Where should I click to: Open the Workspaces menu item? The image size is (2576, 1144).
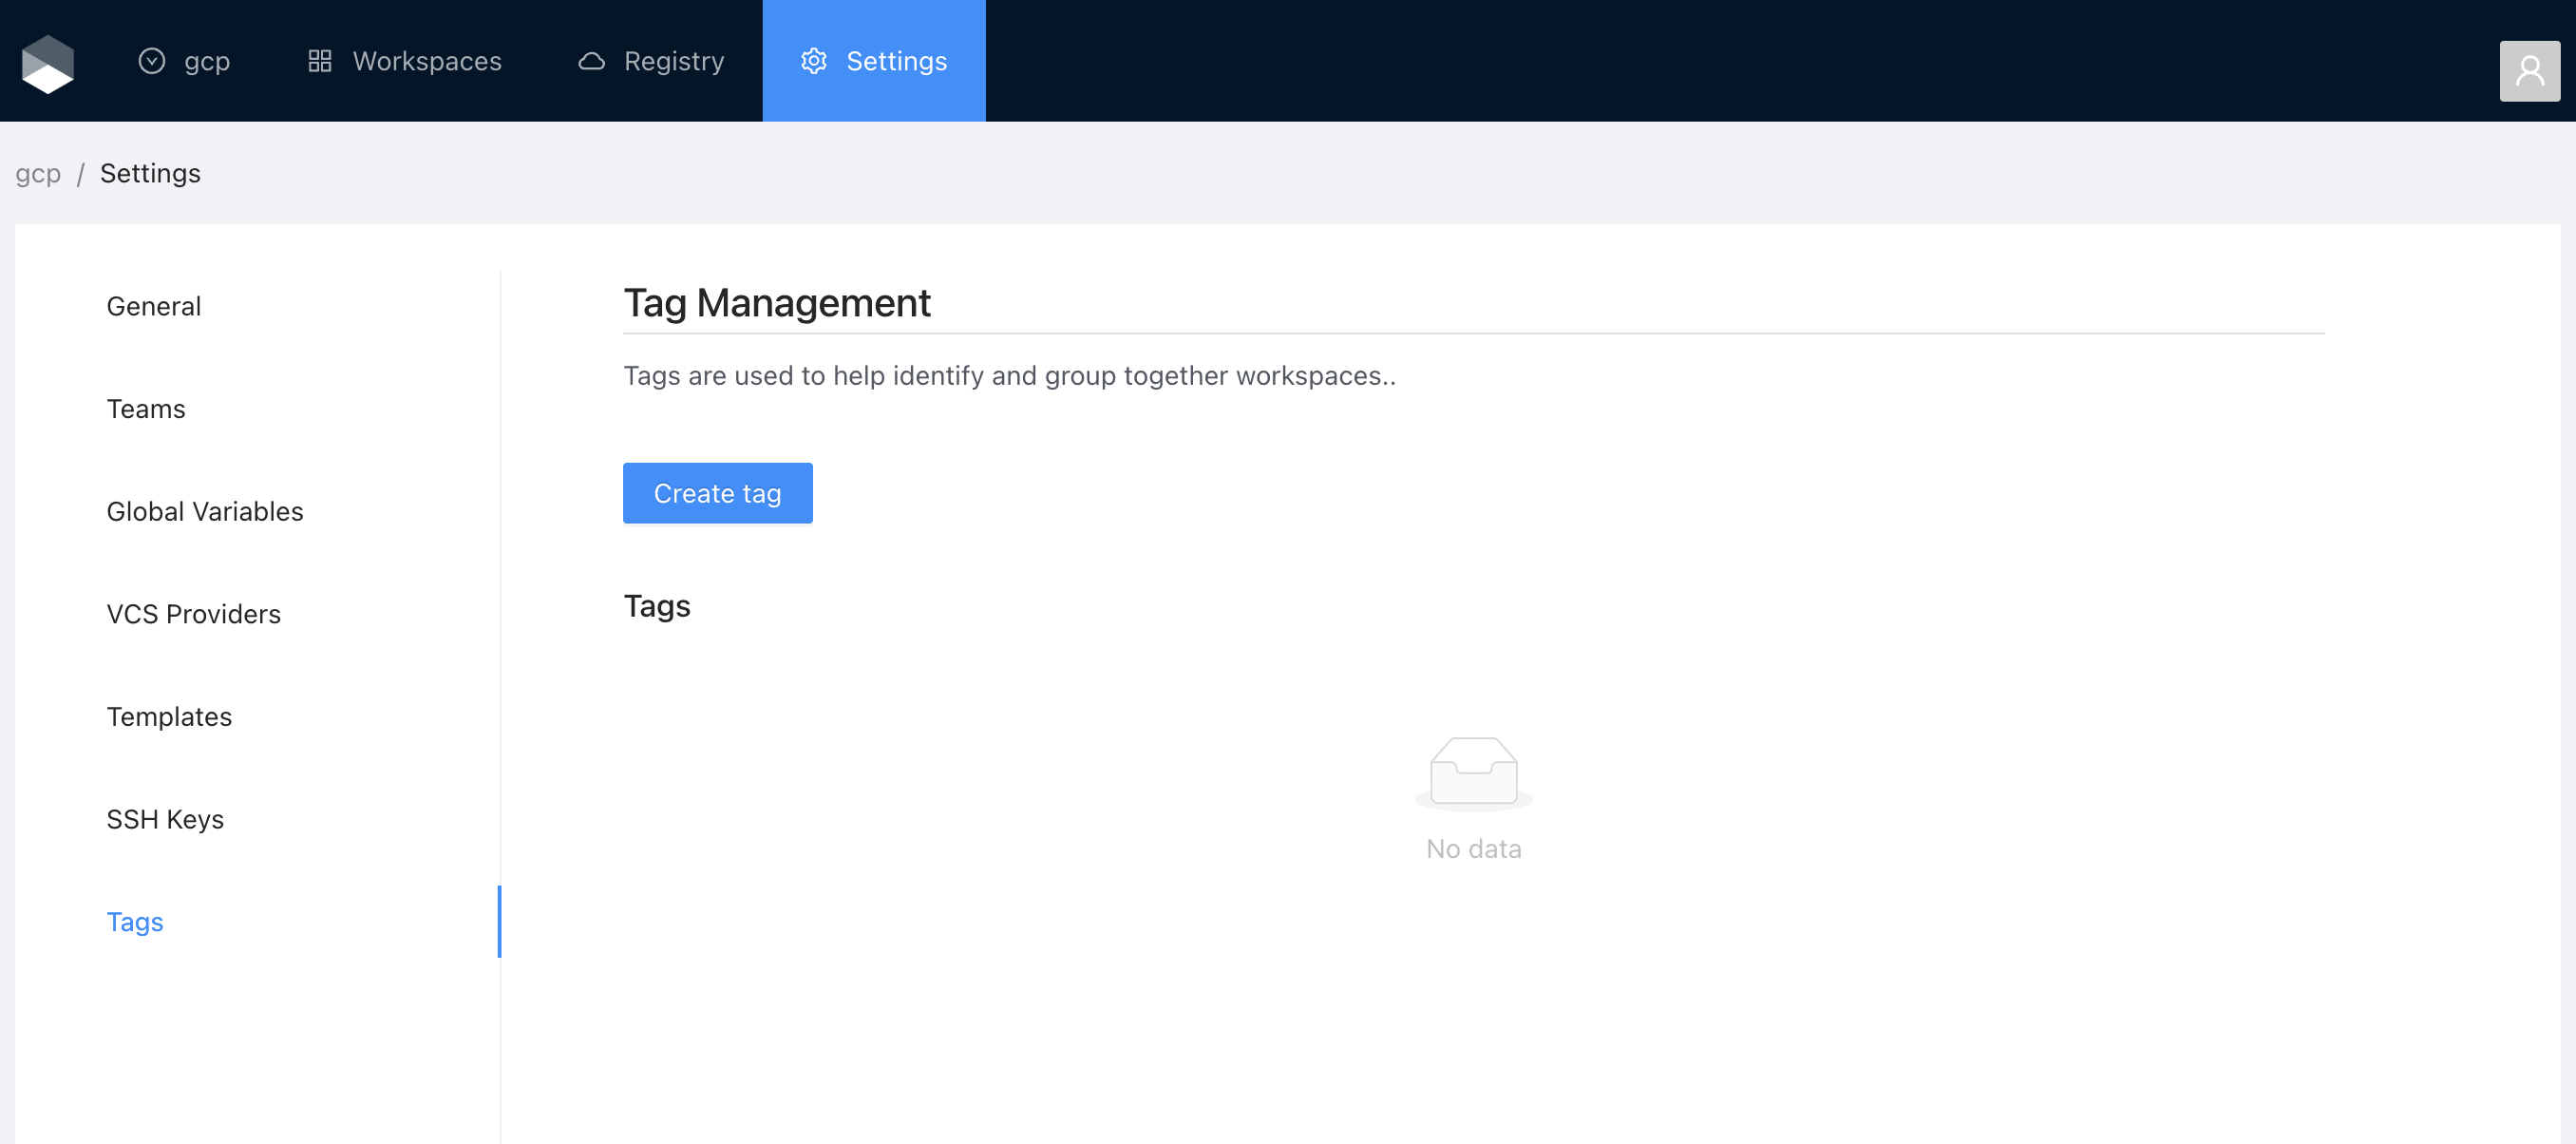(x=427, y=61)
